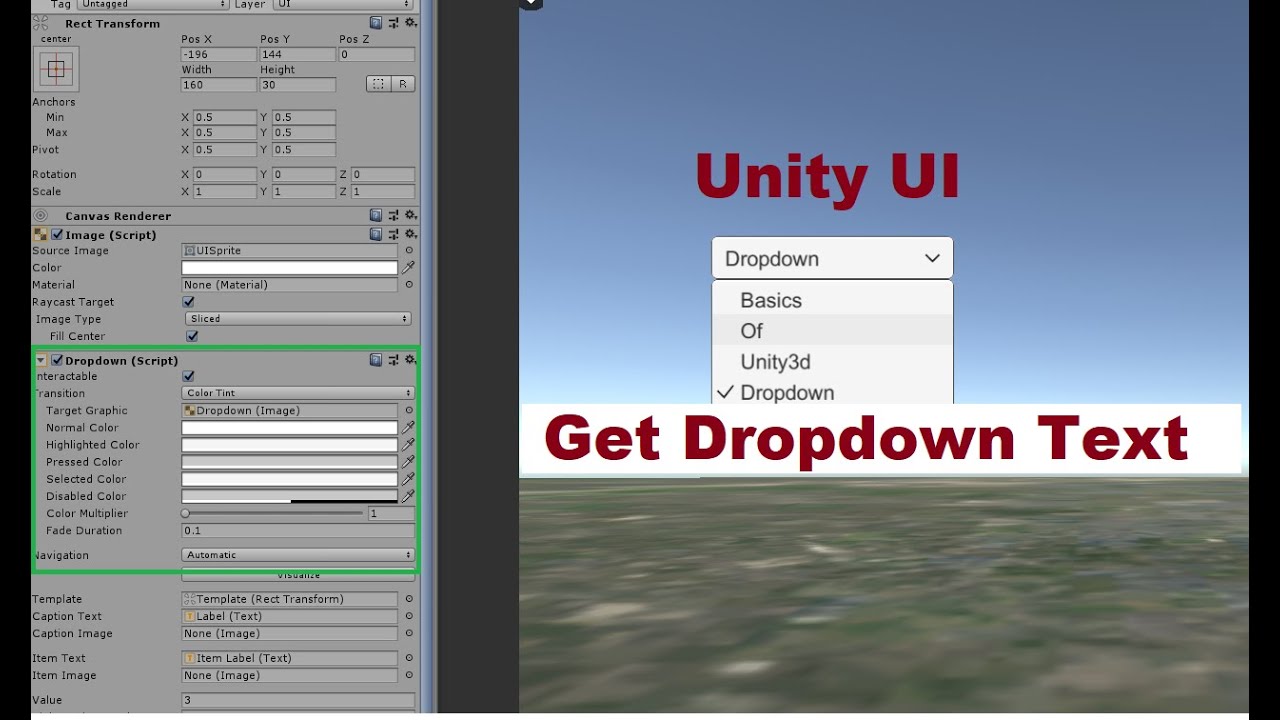1280x720 pixels.
Task: Use the eyedropper for Highlighted Color
Action: point(408,445)
